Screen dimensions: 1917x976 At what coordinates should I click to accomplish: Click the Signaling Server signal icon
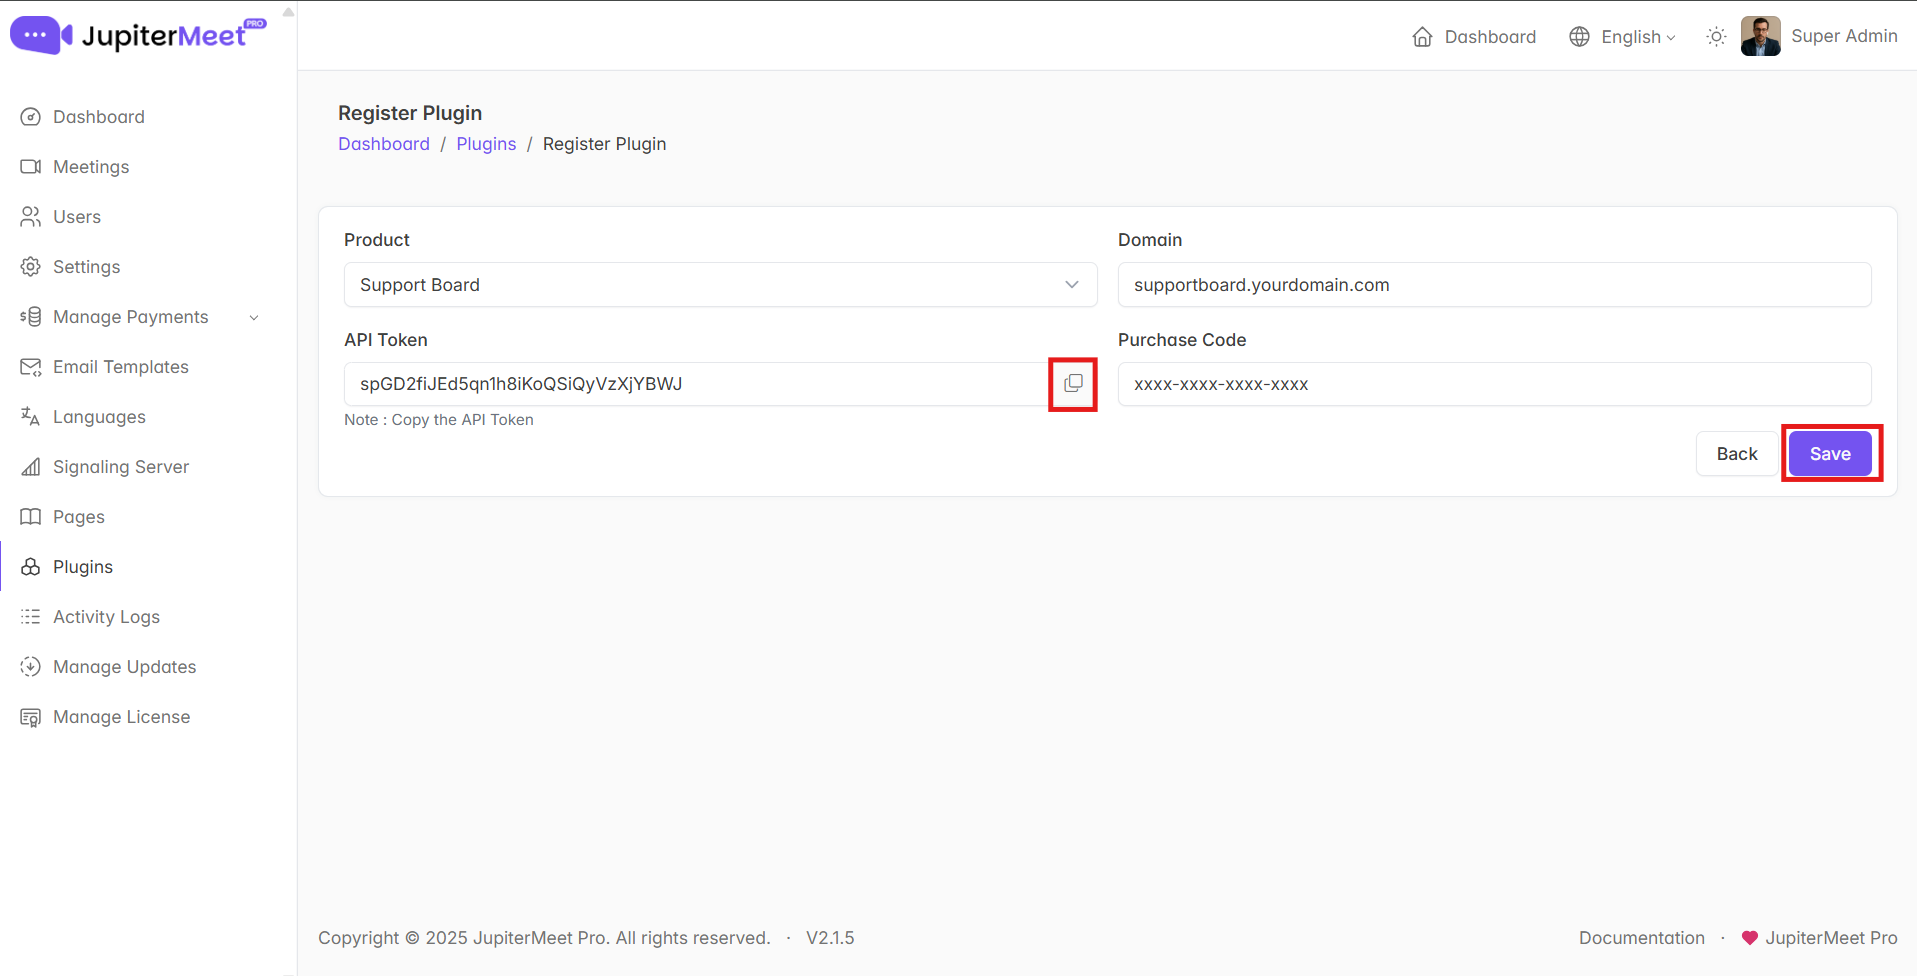31,467
